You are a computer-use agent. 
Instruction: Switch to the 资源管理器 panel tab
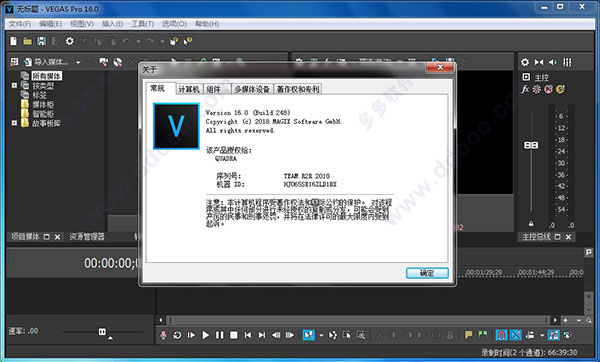(x=86, y=236)
